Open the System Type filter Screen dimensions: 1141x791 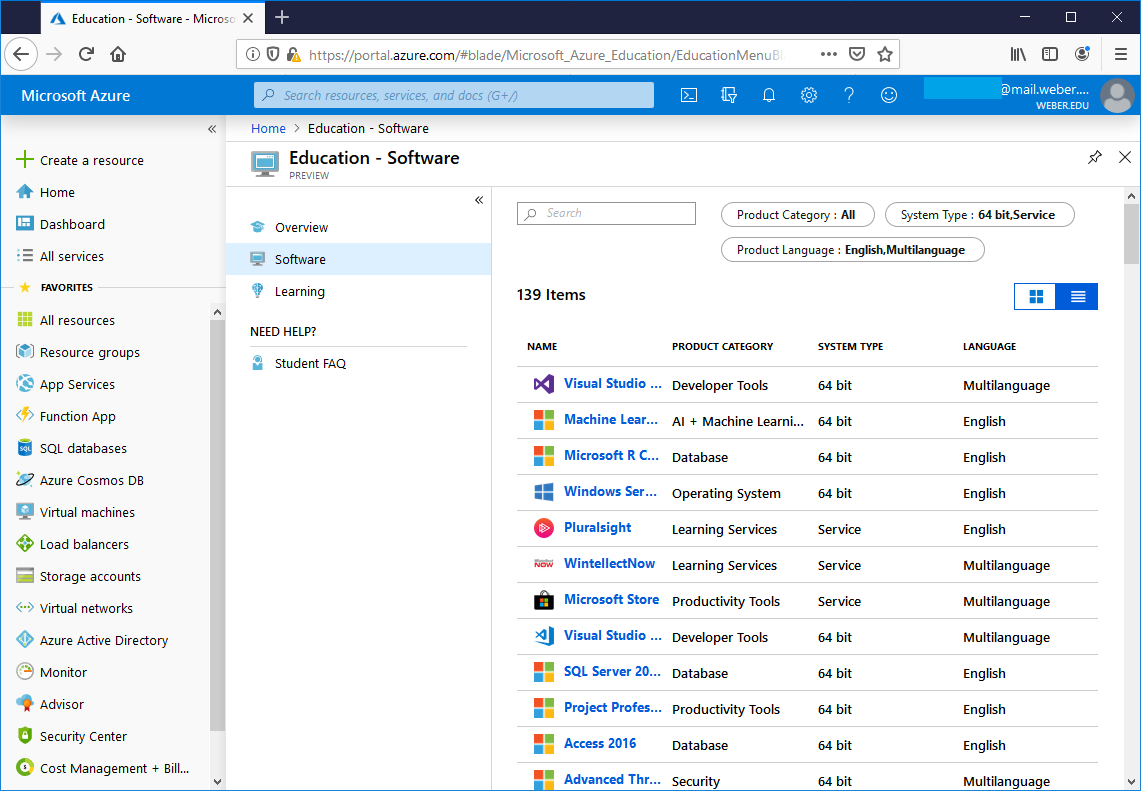[979, 215]
